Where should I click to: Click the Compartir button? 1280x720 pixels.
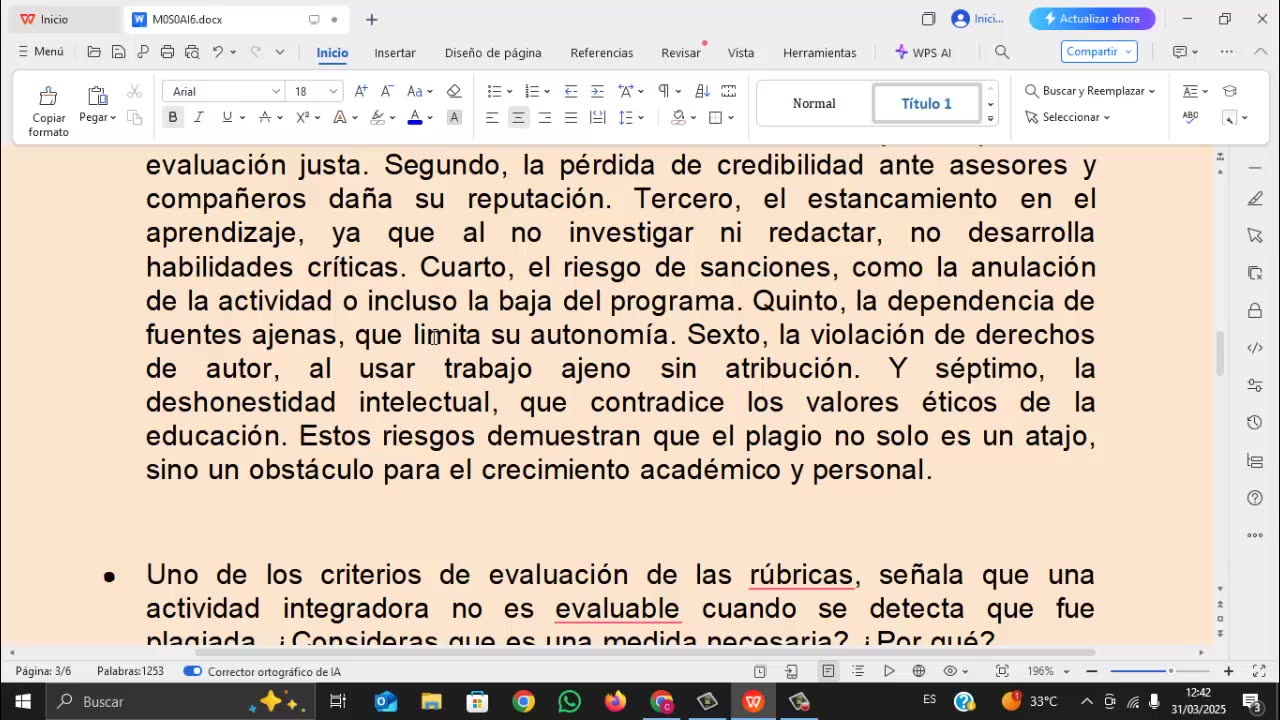coord(1099,52)
